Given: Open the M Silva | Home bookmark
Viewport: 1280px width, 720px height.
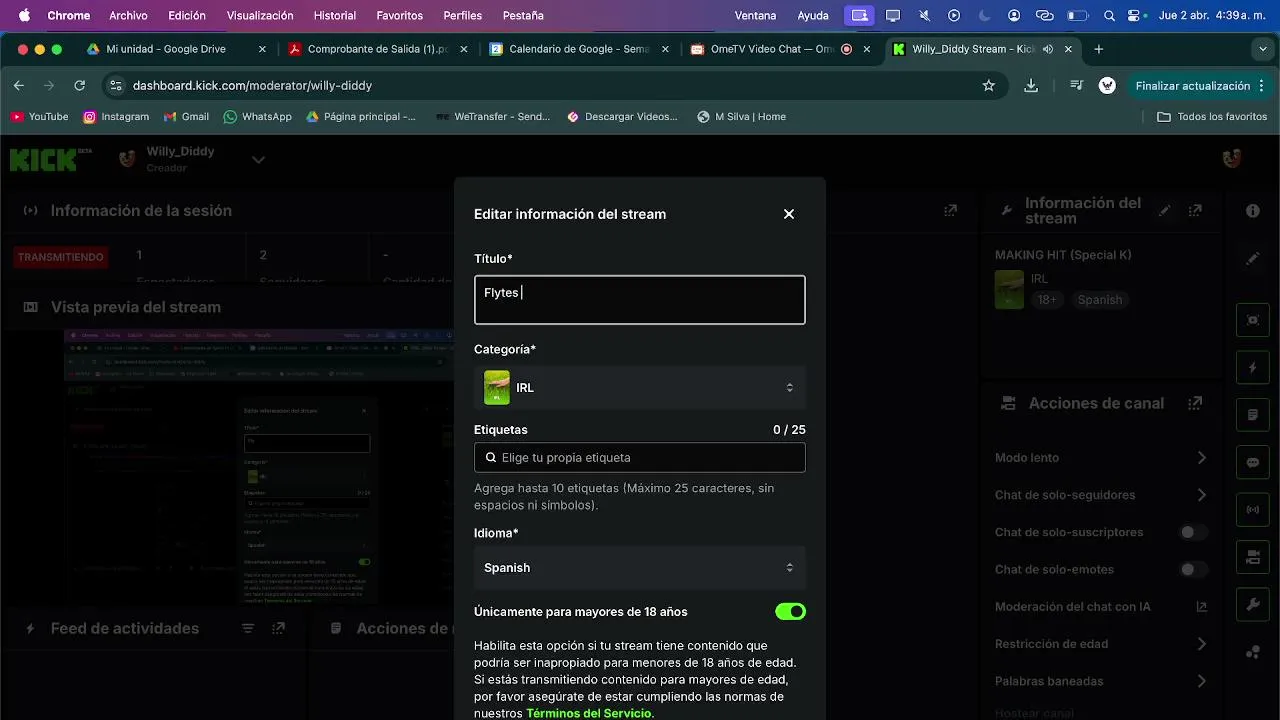Looking at the screenshot, I should [x=741, y=117].
